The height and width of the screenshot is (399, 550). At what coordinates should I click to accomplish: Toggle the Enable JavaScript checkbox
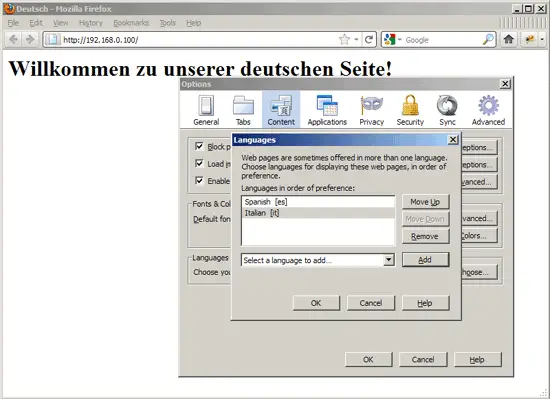[199, 181]
